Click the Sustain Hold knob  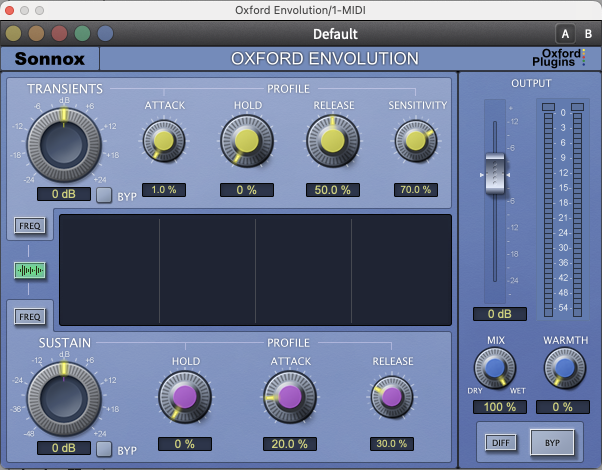tap(185, 397)
